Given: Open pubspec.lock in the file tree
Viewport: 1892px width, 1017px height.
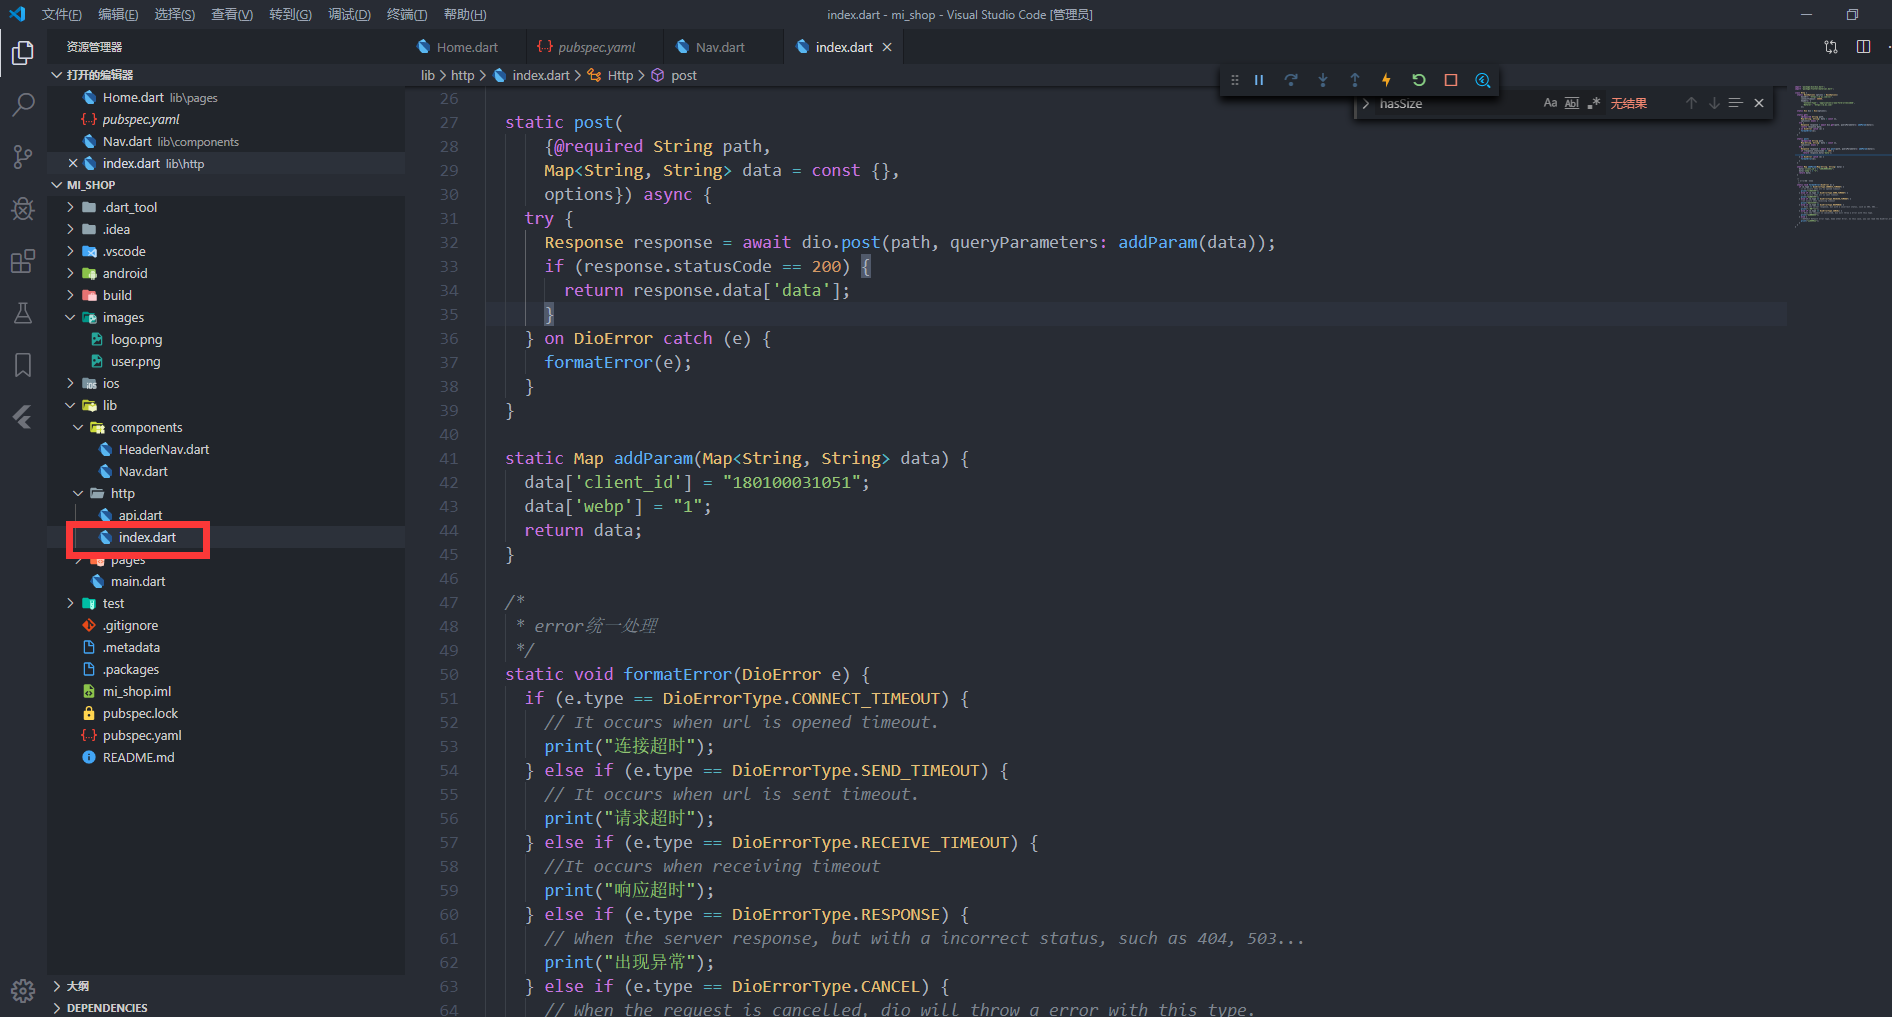Looking at the screenshot, I should tap(140, 713).
